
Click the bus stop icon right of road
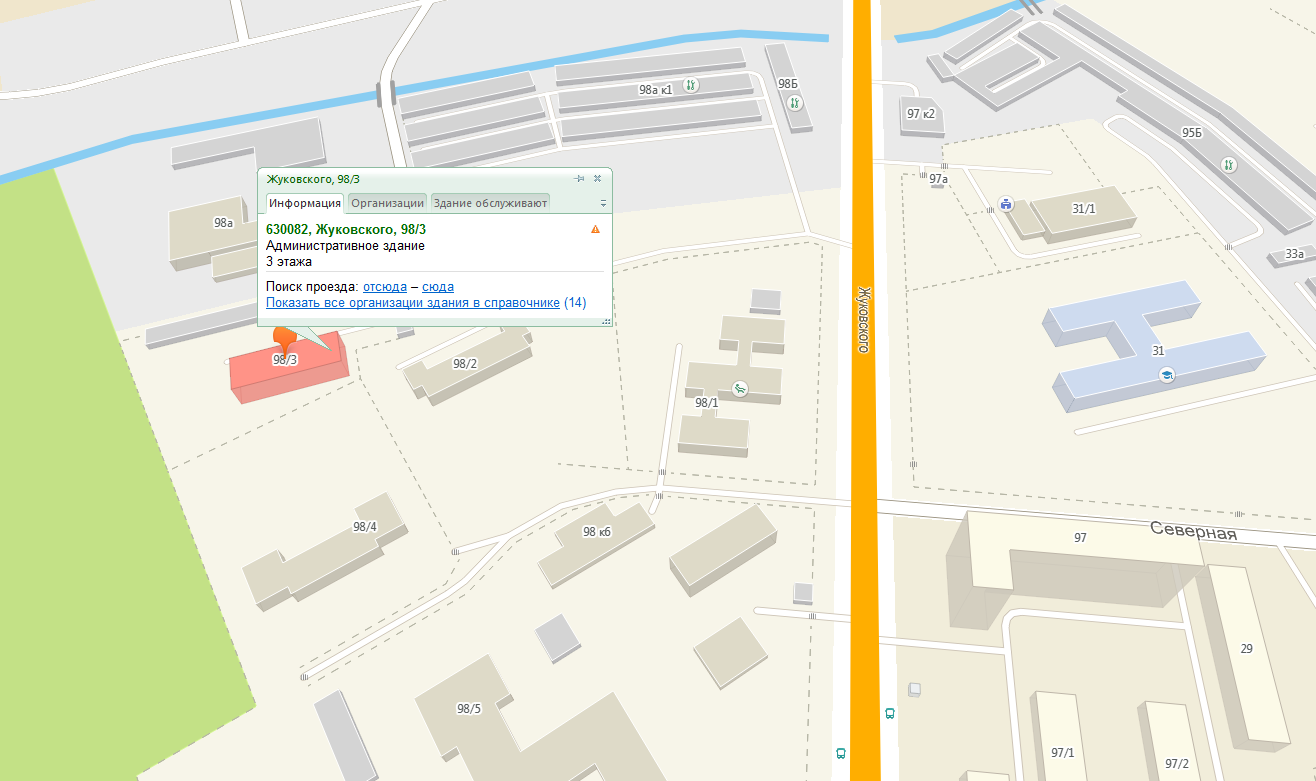889,713
